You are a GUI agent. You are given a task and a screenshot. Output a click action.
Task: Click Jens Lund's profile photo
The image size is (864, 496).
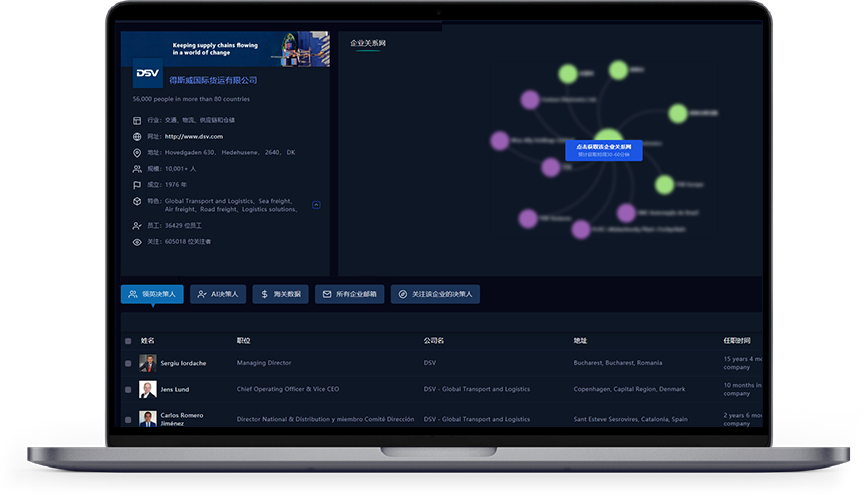(148, 390)
